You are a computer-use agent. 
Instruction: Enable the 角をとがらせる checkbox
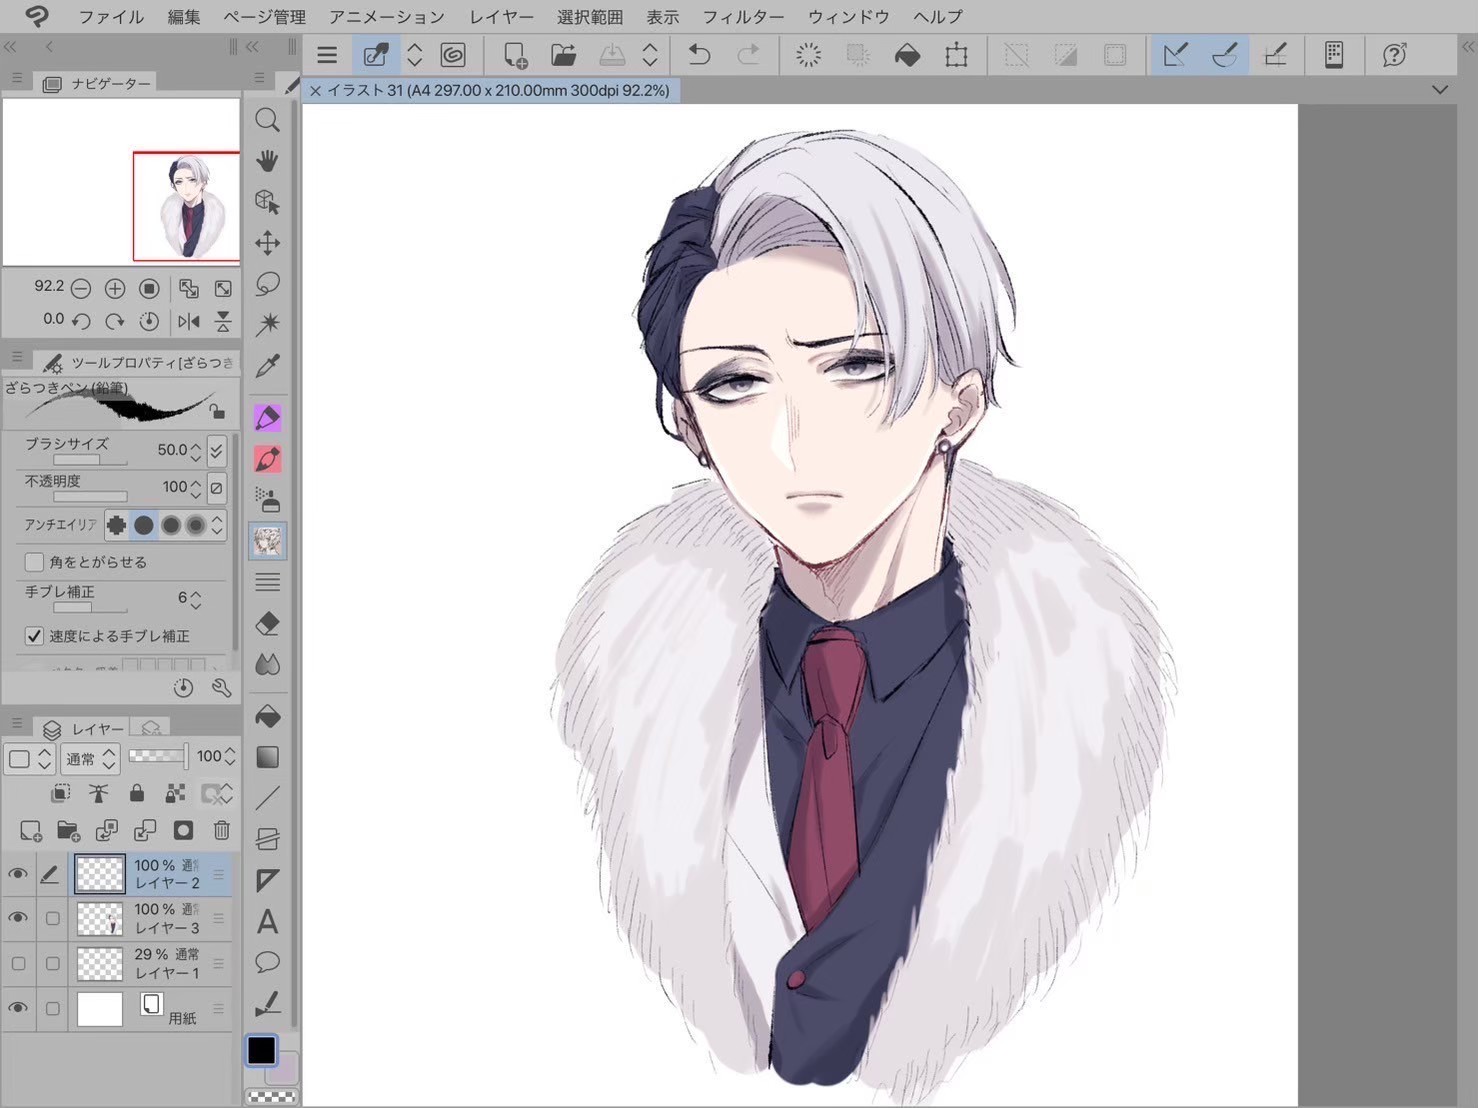tap(35, 562)
